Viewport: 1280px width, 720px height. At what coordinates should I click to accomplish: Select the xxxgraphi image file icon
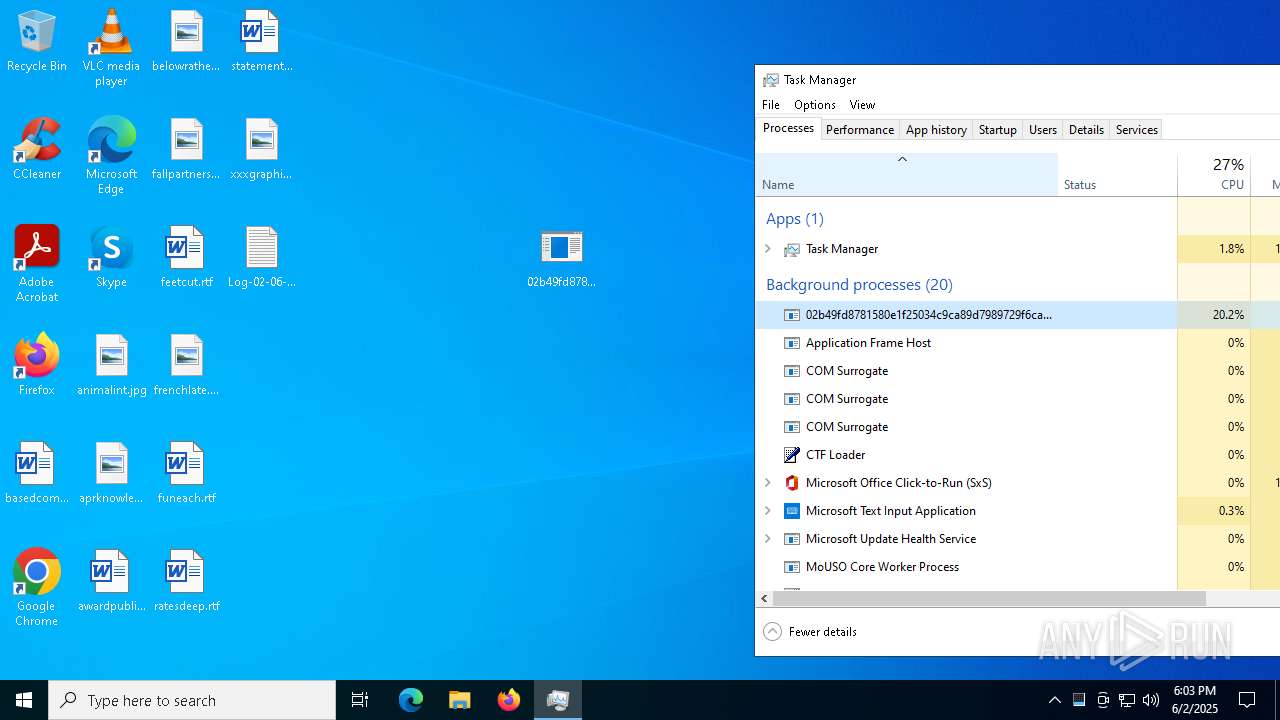[261, 149]
